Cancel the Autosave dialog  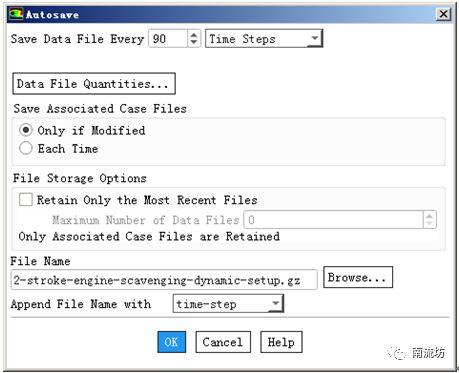click(223, 342)
